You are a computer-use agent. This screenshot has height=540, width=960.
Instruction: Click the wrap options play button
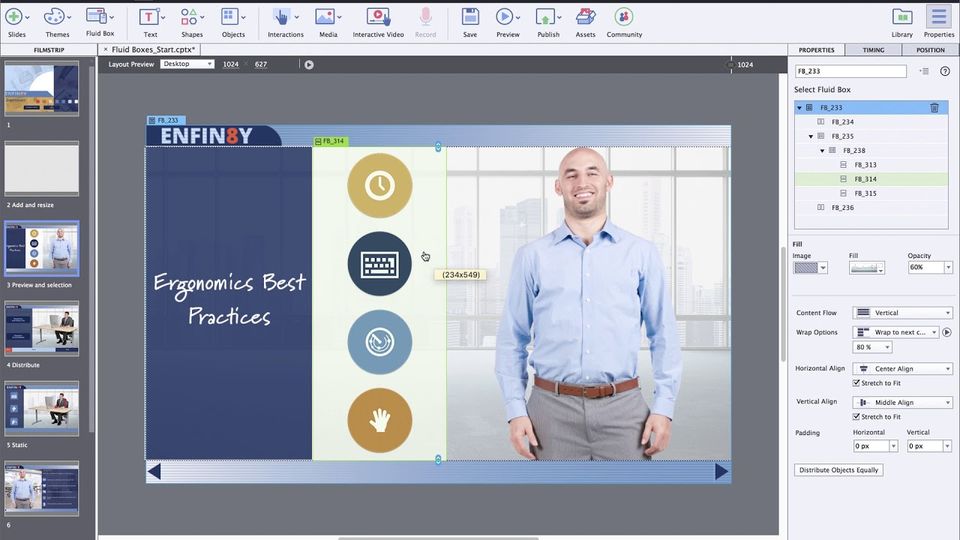[x=947, y=332]
